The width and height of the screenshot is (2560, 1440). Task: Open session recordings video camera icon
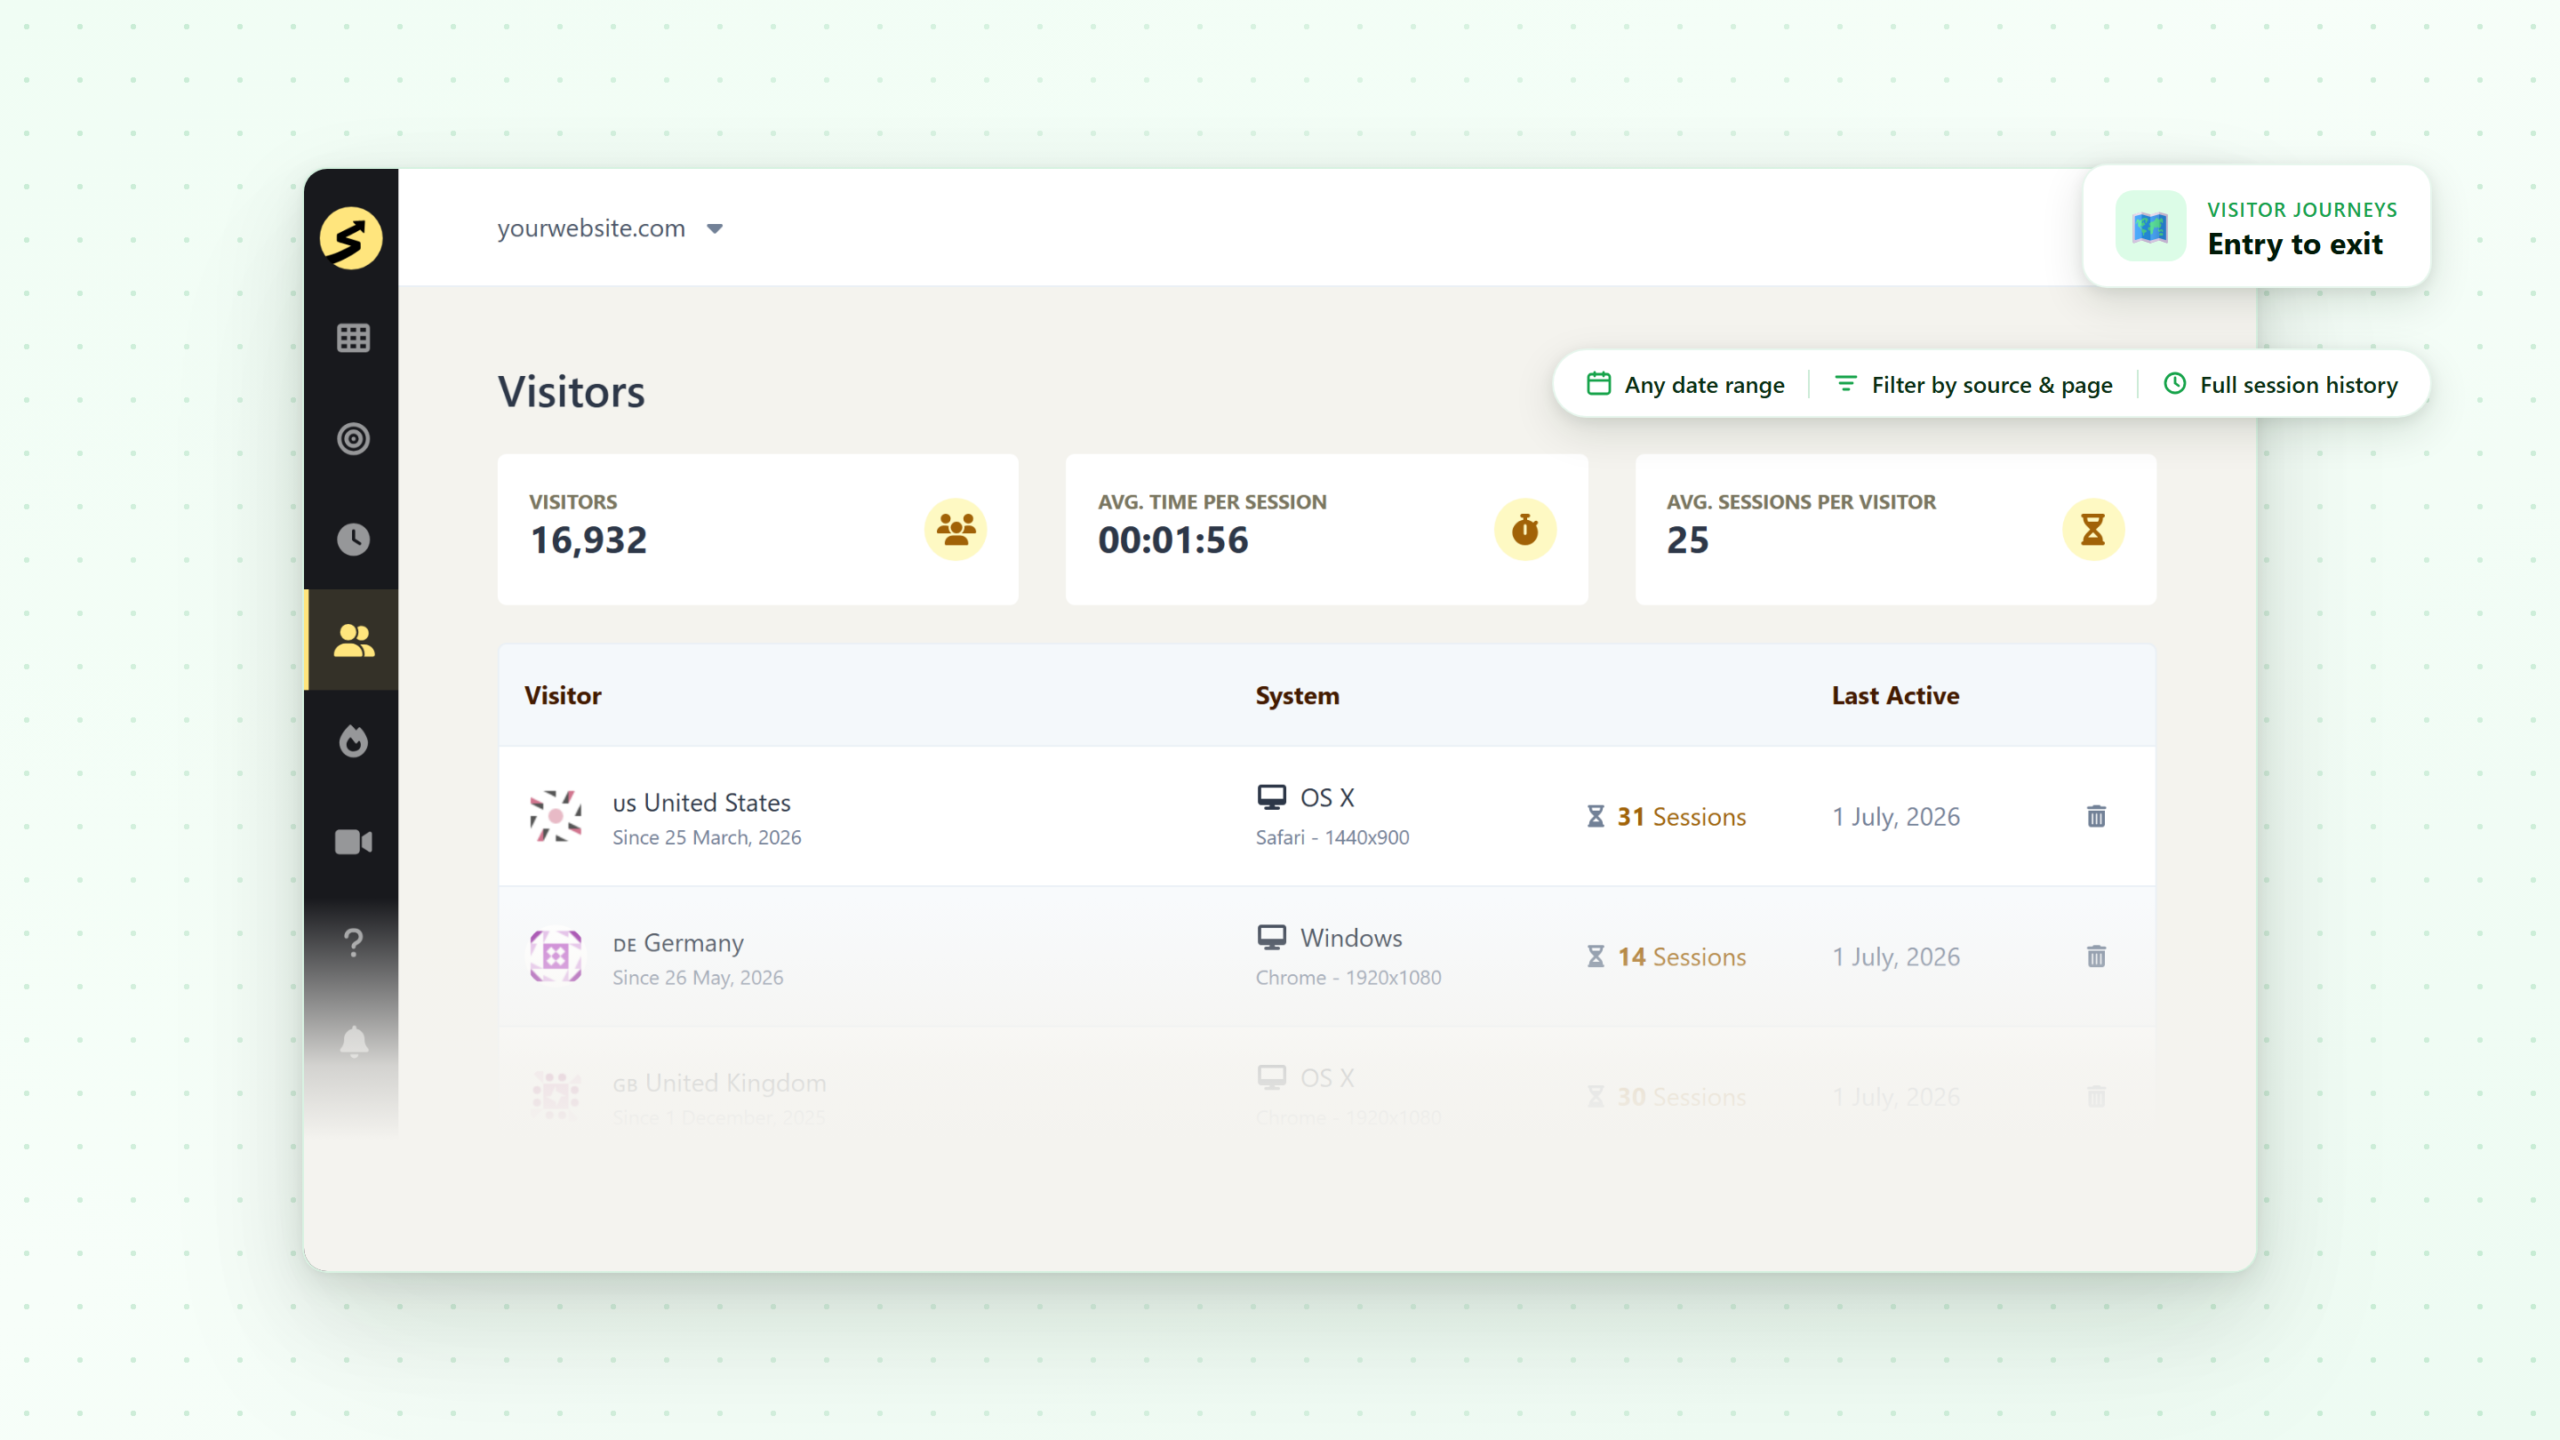pyautogui.click(x=353, y=842)
